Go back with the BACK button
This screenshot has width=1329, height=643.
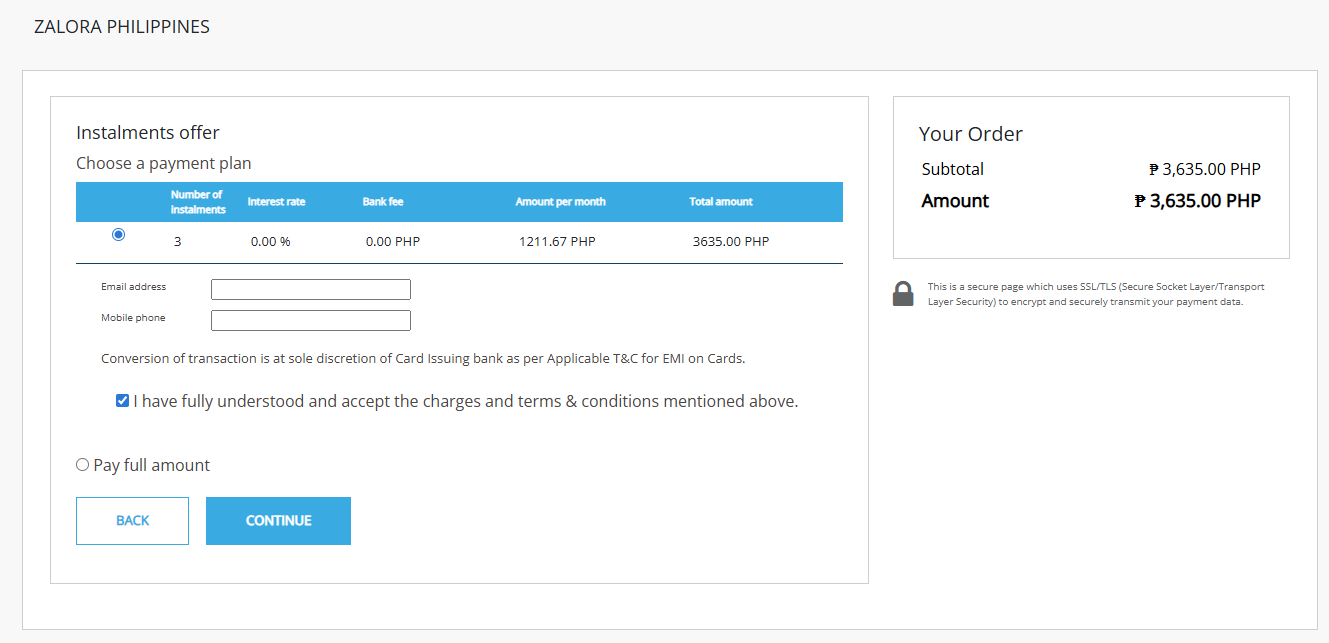pyautogui.click(x=132, y=521)
